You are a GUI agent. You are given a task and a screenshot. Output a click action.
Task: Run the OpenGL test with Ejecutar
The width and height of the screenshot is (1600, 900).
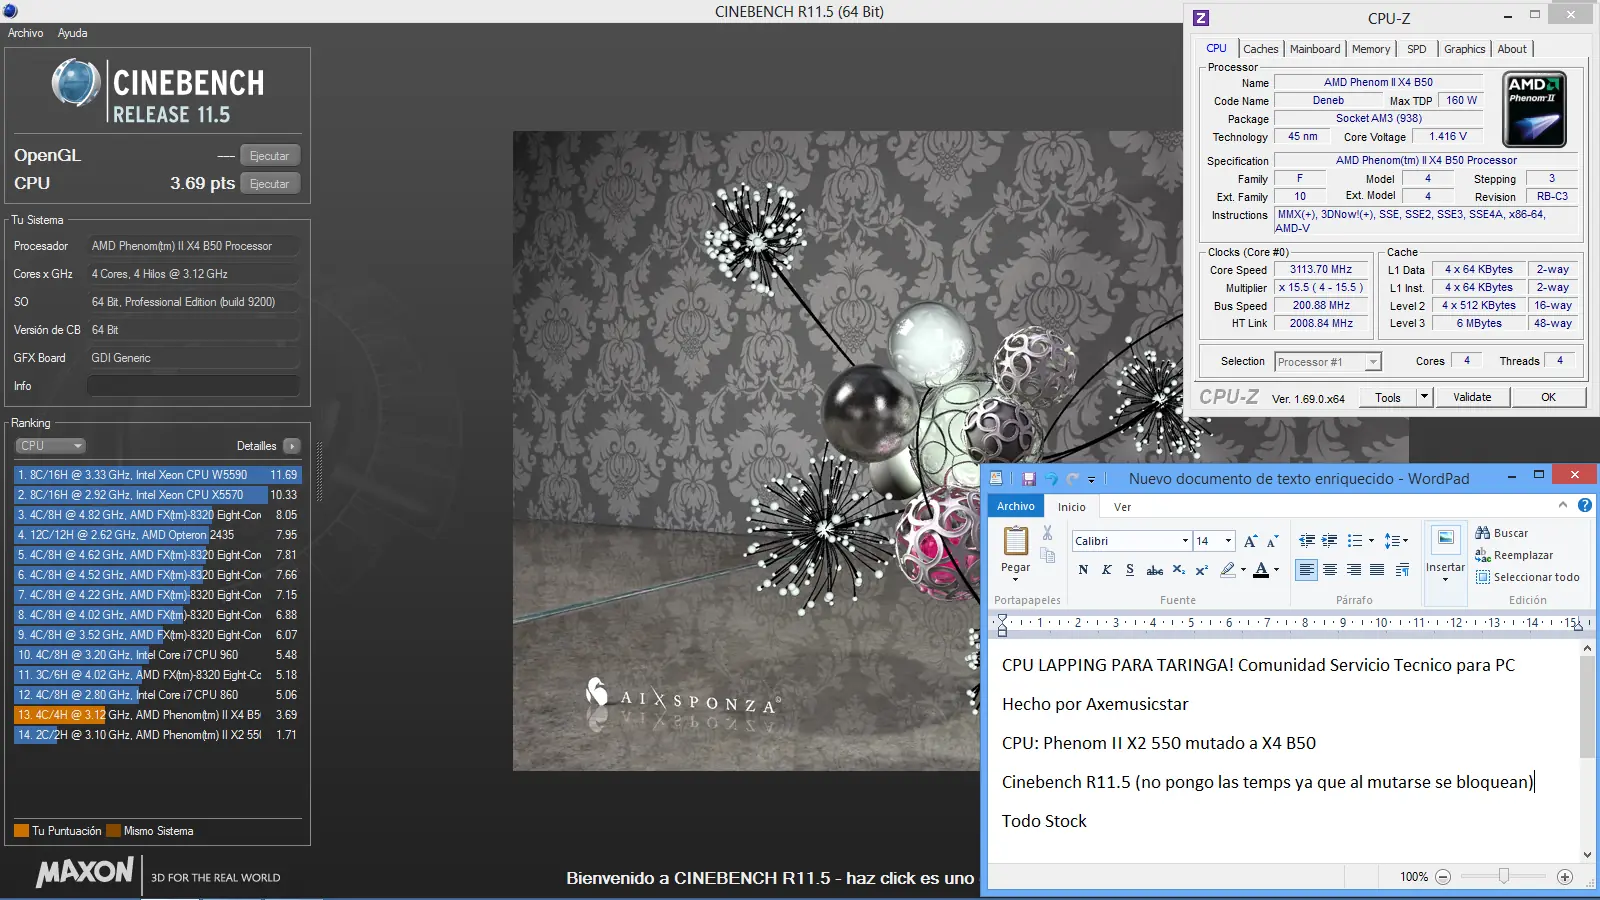(269, 156)
